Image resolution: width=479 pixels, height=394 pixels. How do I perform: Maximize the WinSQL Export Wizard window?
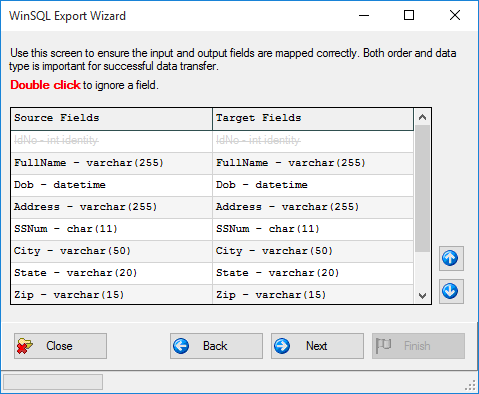[x=409, y=15]
